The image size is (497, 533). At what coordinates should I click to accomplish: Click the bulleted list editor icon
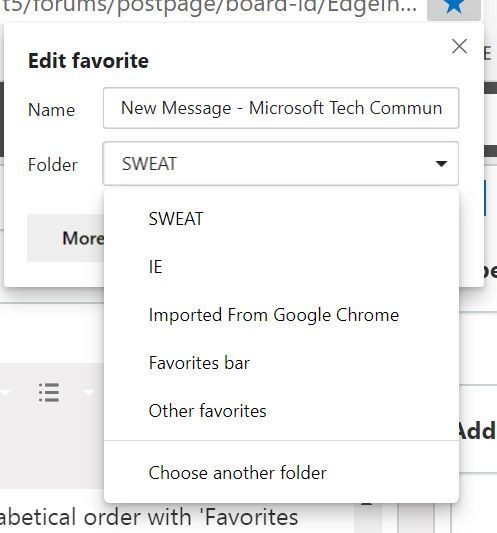pos(49,392)
